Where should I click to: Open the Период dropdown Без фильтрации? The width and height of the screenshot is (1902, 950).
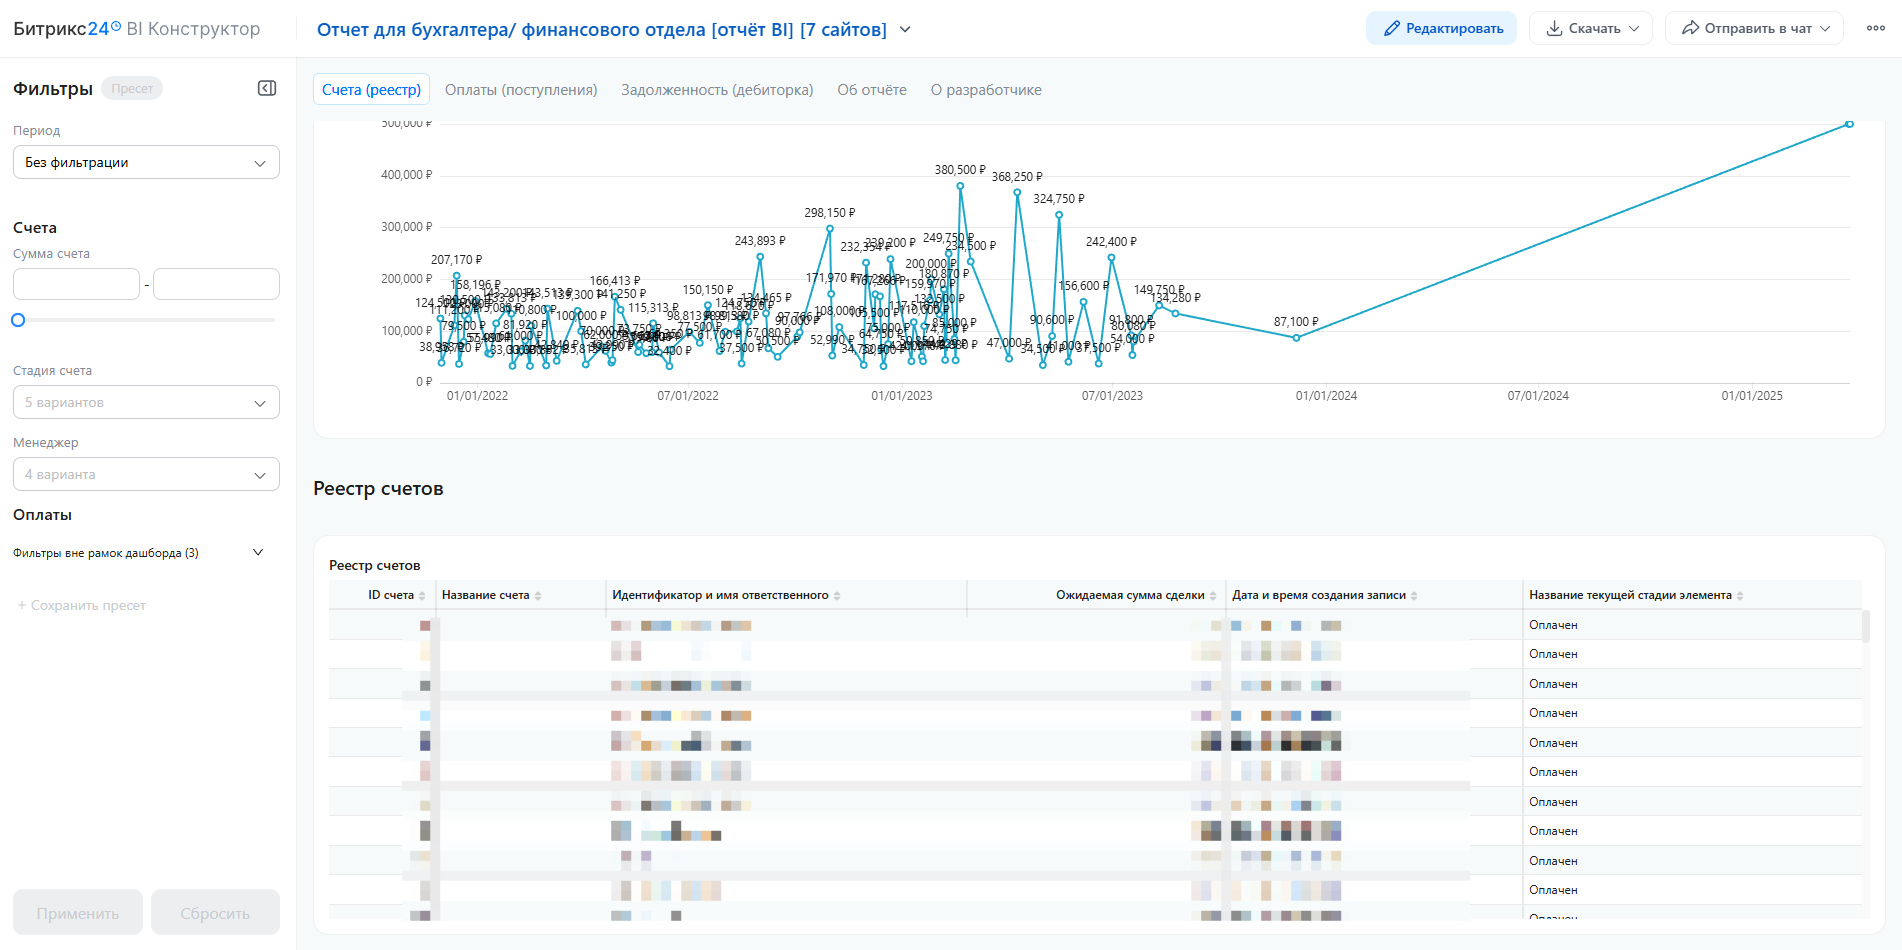[x=146, y=163]
